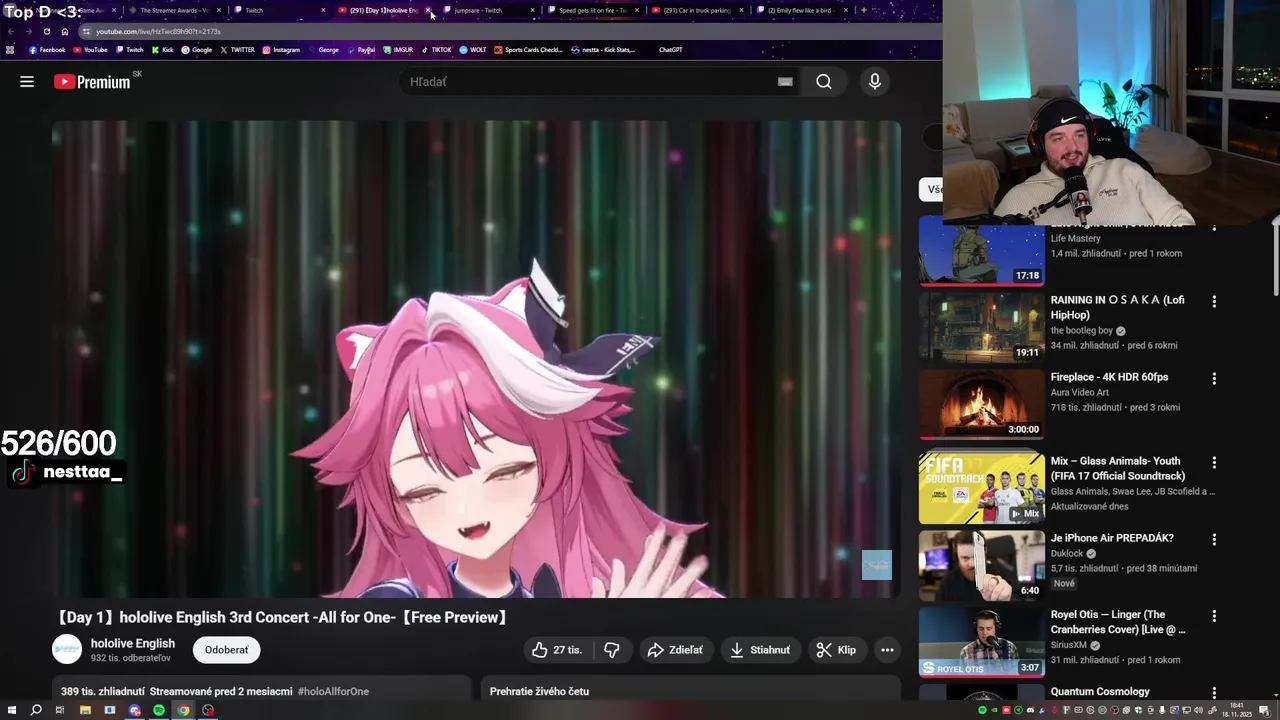Screen dimensions: 1280x720
Task: Open taskbar search magnifier
Action: point(36,710)
